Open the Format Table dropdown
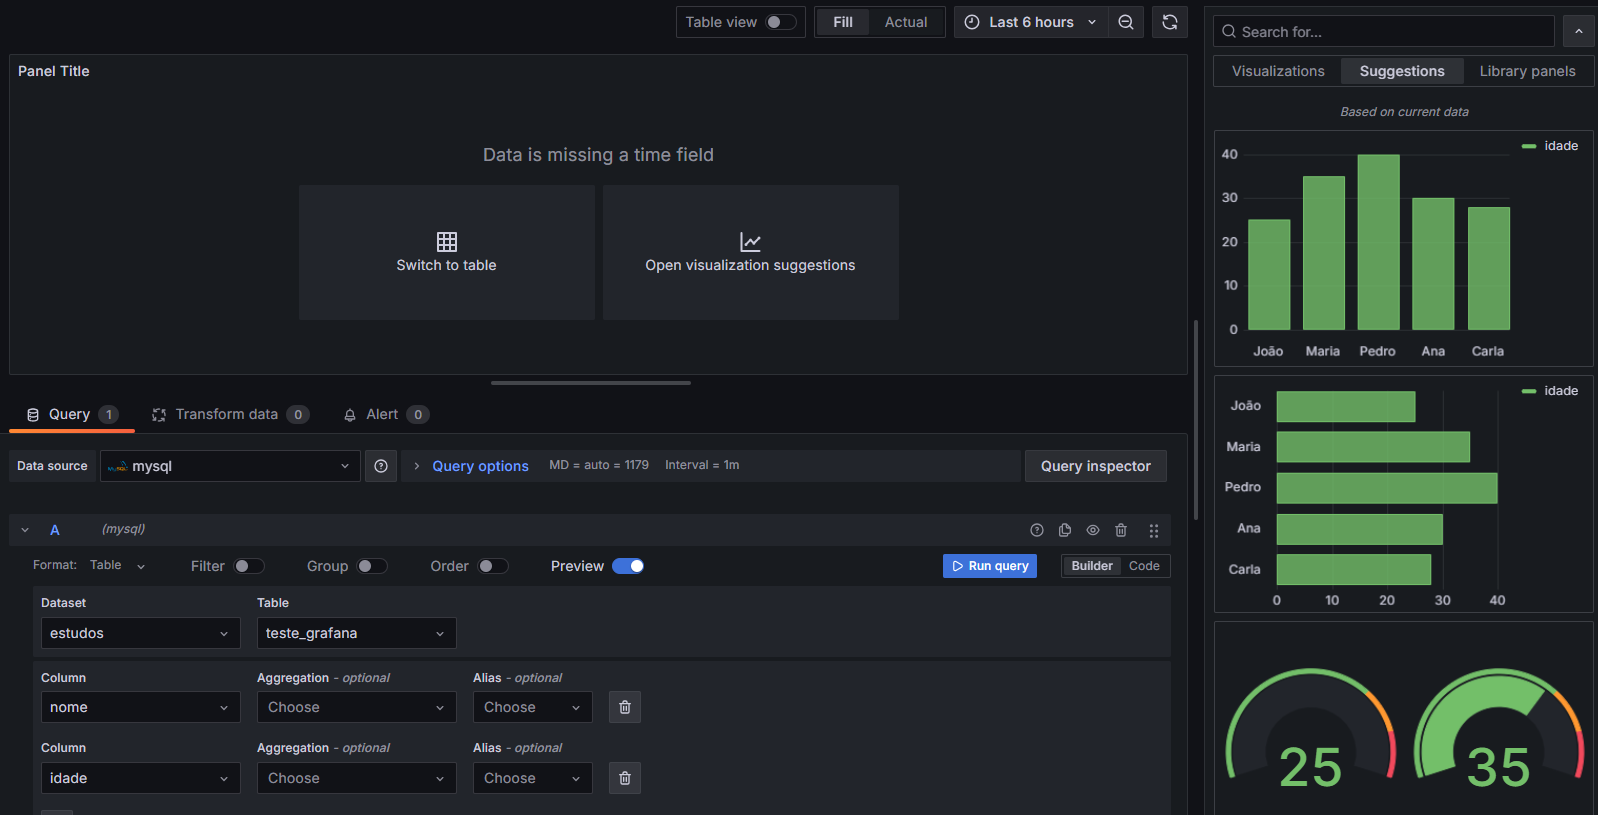 click(118, 566)
